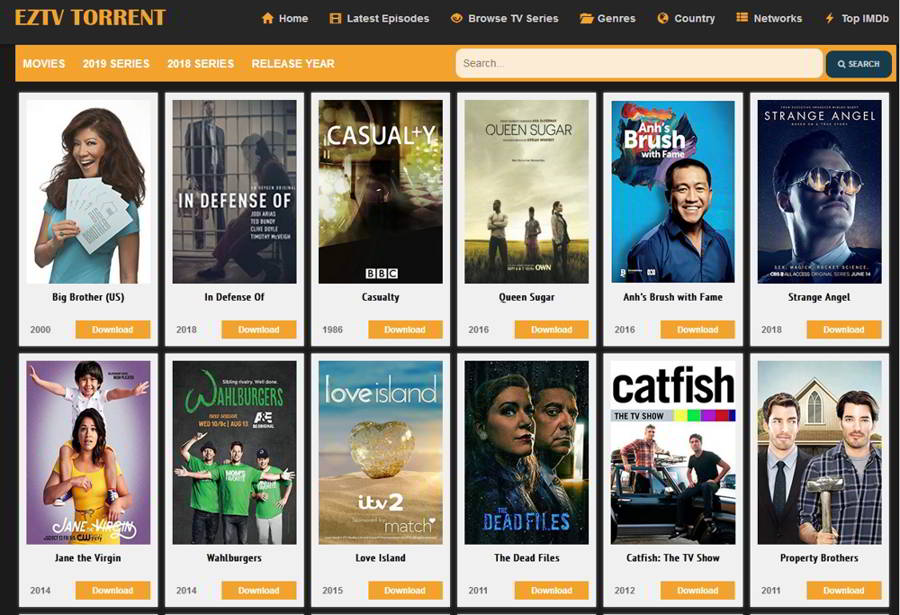900x615 pixels.
Task: Click the EZTV TORRENT logo
Action: click(90, 18)
